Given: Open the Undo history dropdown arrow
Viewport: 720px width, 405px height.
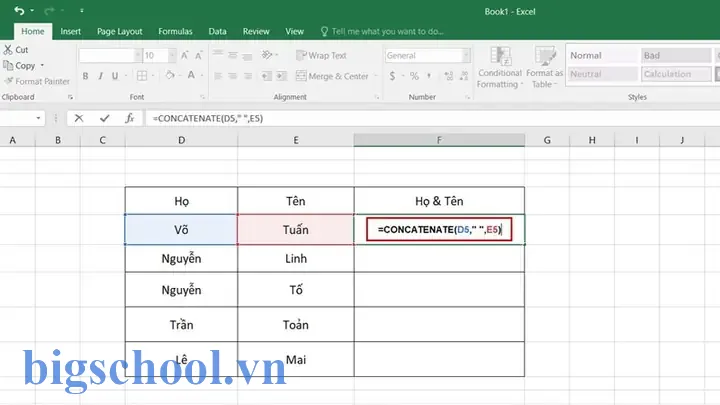Looking at the screenshot, I should (x=32, y=11).
